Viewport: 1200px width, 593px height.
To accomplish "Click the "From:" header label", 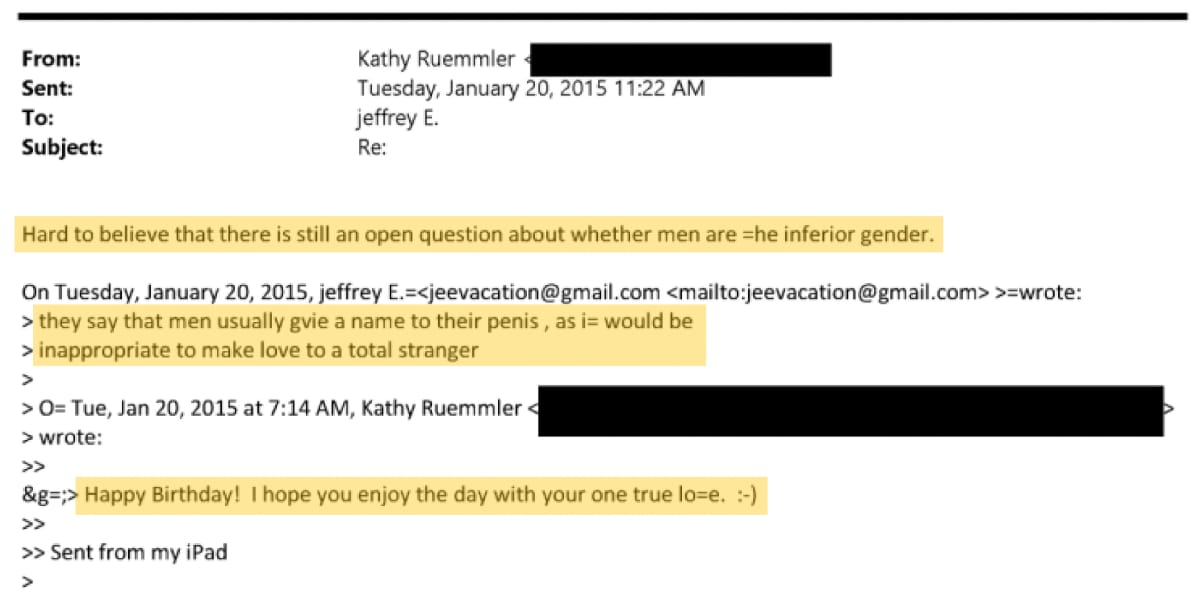I will tap(51, 59).
